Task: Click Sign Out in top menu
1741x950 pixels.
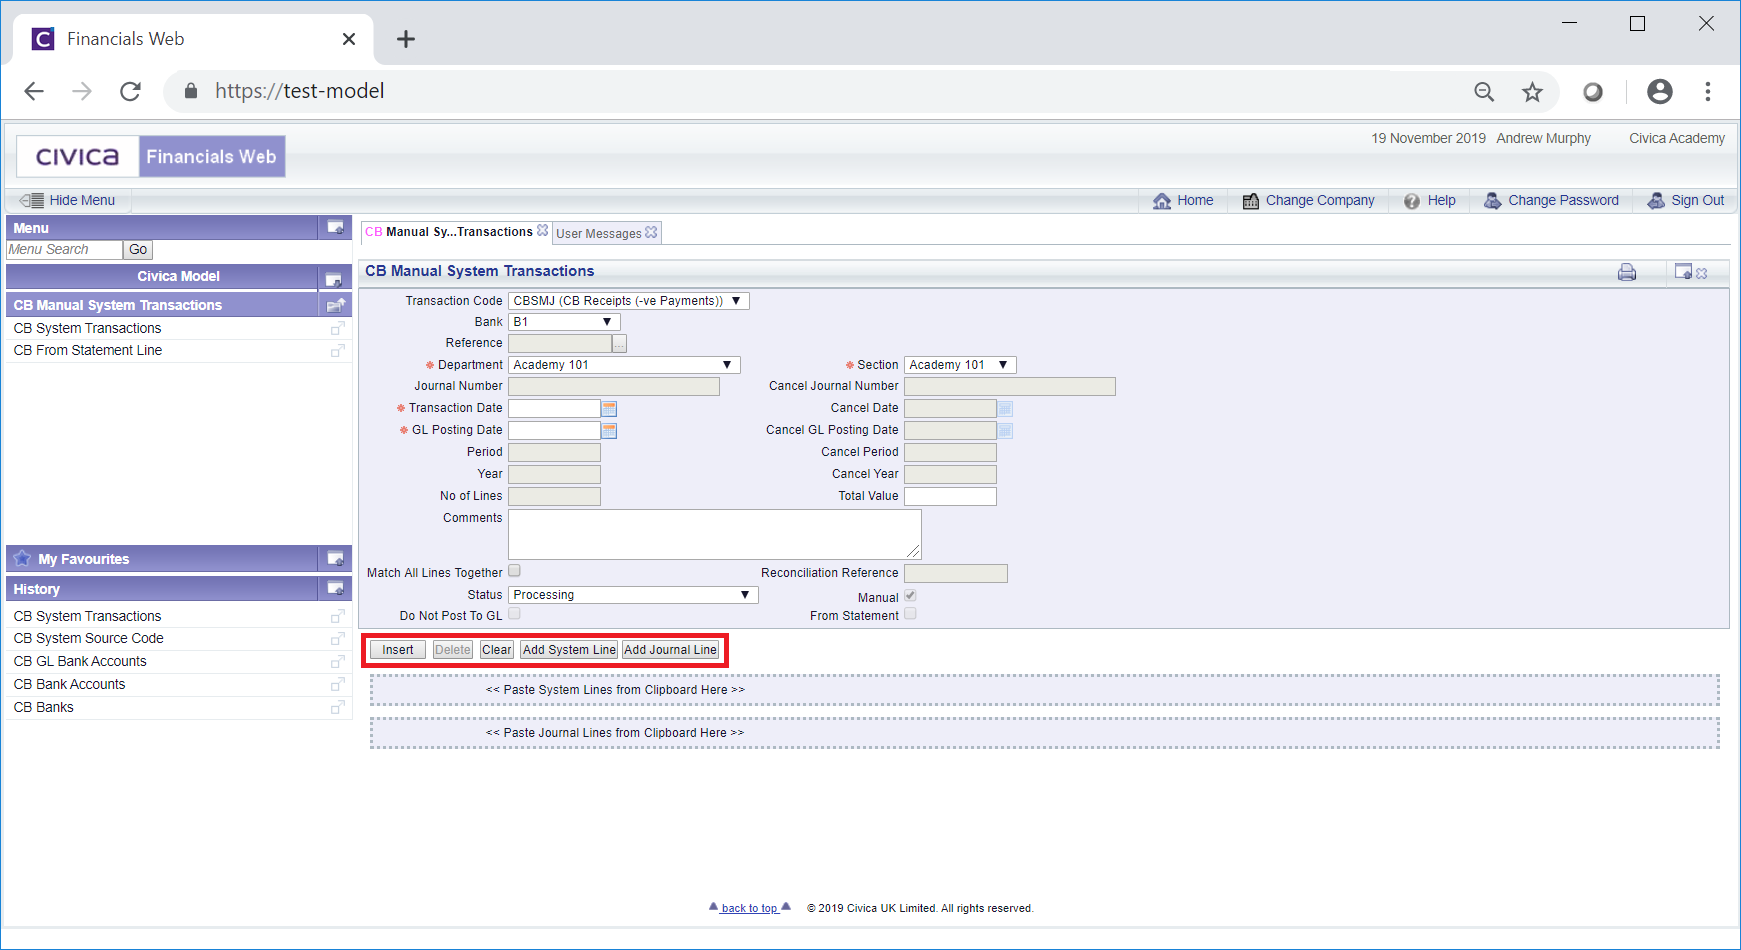Action: tap(1686, 201)
